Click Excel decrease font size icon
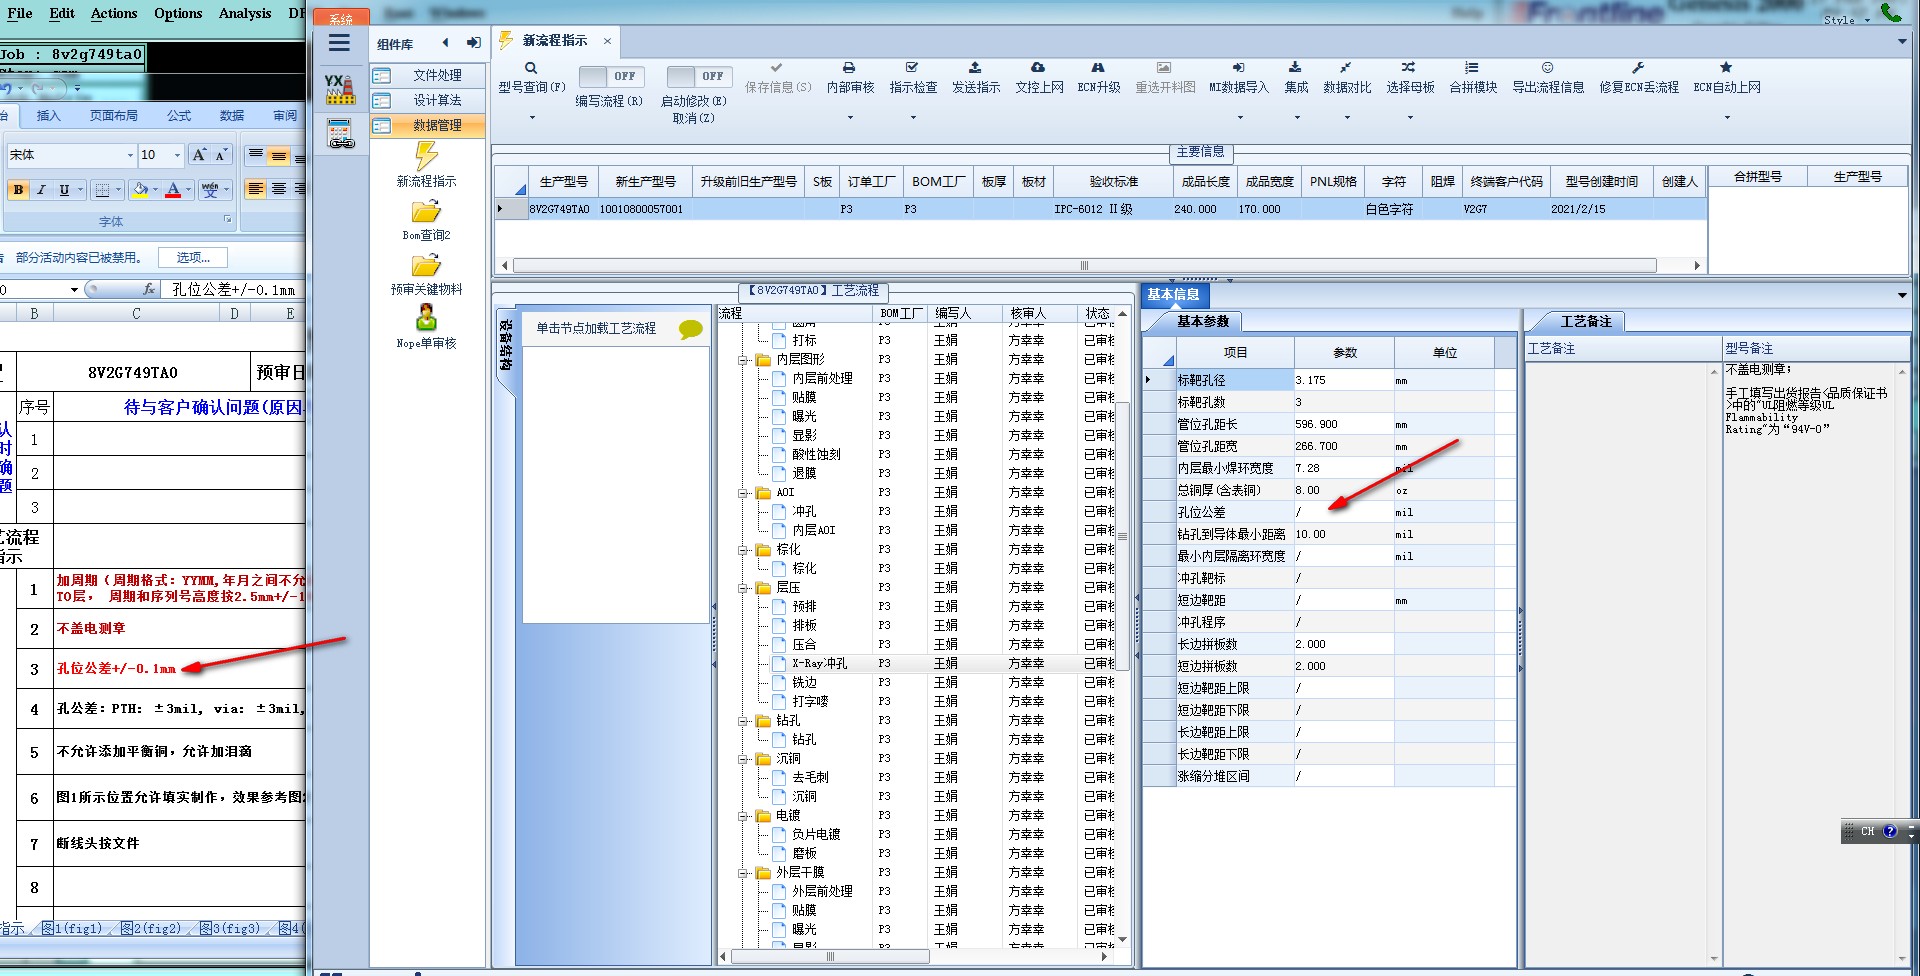The height and width of the screenshot is (976, 1920). coord(221,155)
